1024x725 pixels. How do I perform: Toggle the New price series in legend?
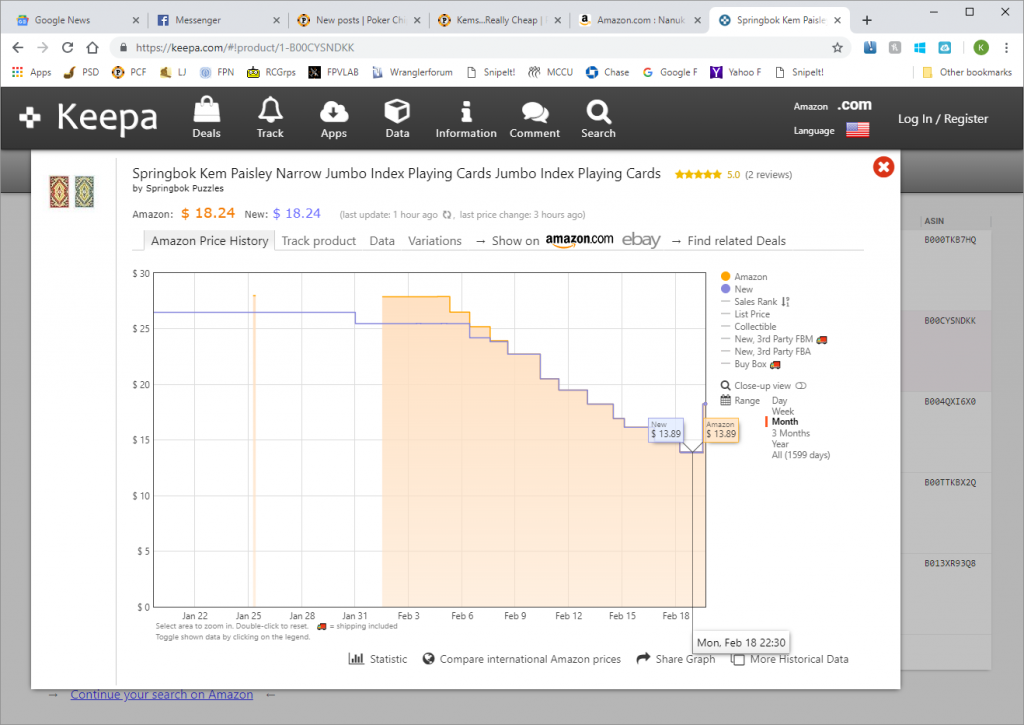pyautogui.click(x=737, y=289)
